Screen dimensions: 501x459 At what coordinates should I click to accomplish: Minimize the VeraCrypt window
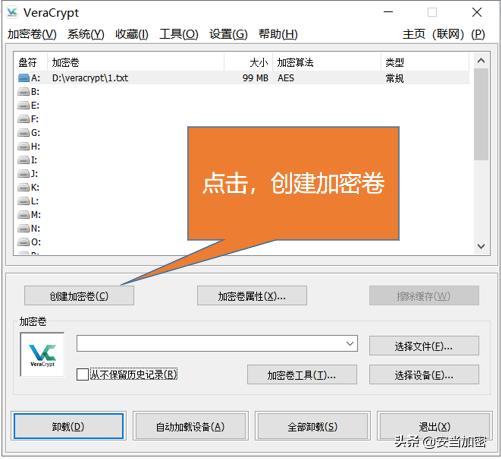click(x=388, y=12)
